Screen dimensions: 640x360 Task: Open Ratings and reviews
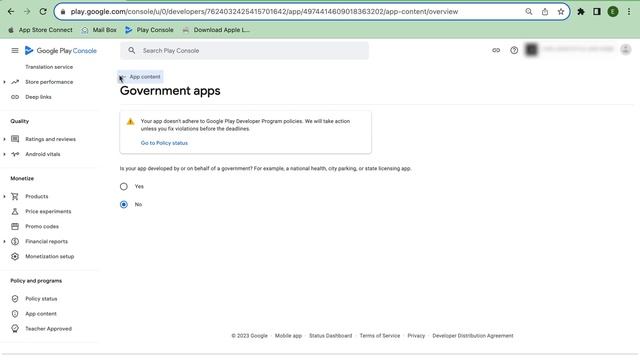click(50, 139)
